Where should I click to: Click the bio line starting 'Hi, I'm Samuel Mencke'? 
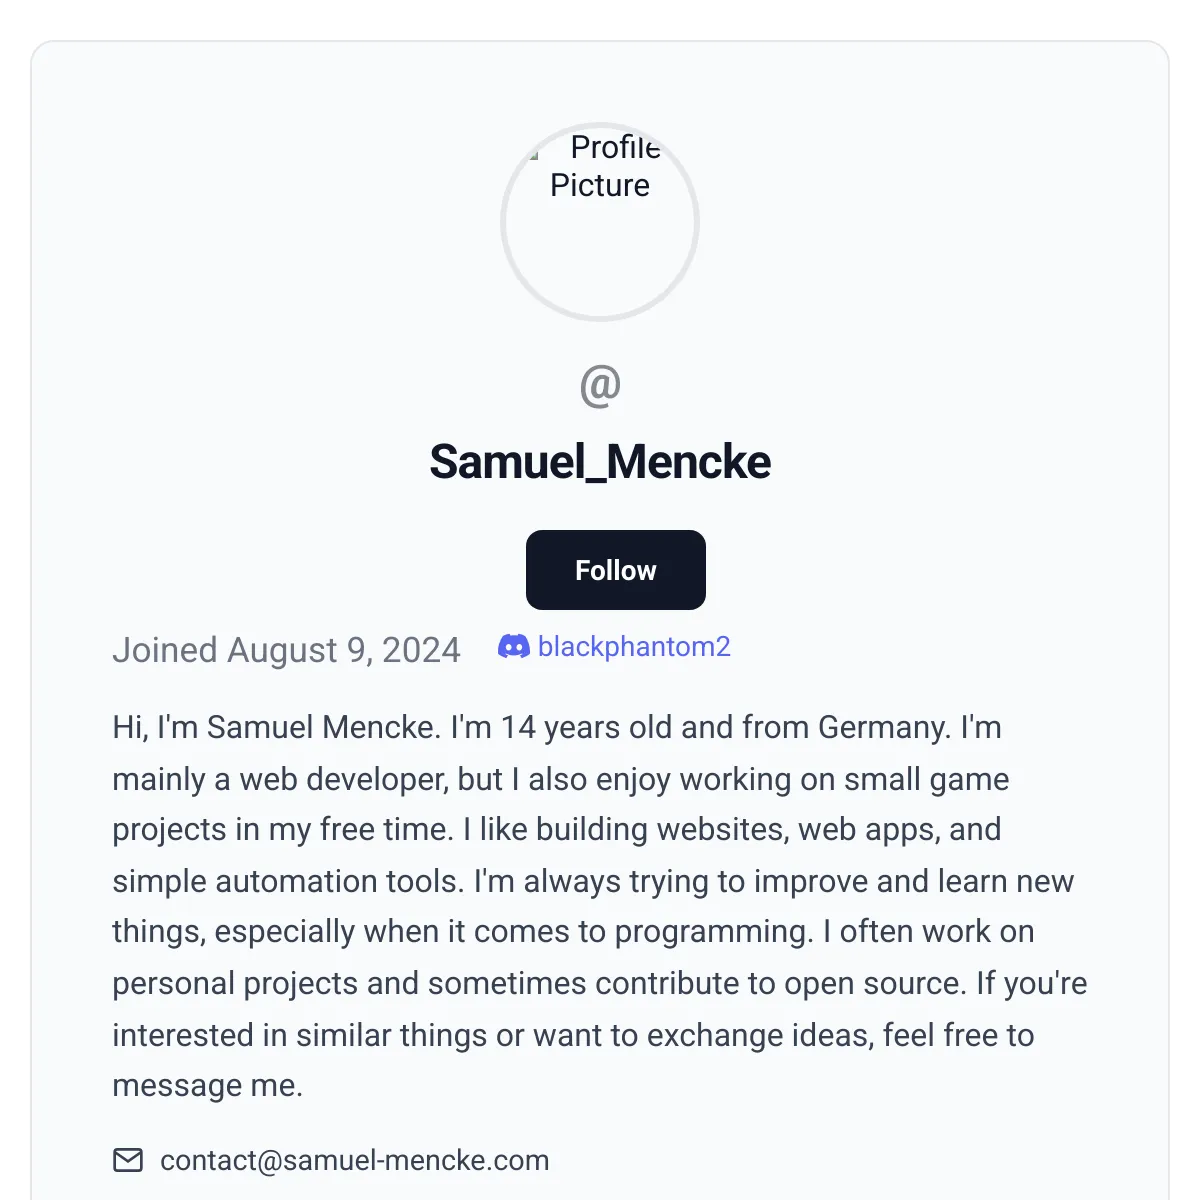[x=557, y=727]
